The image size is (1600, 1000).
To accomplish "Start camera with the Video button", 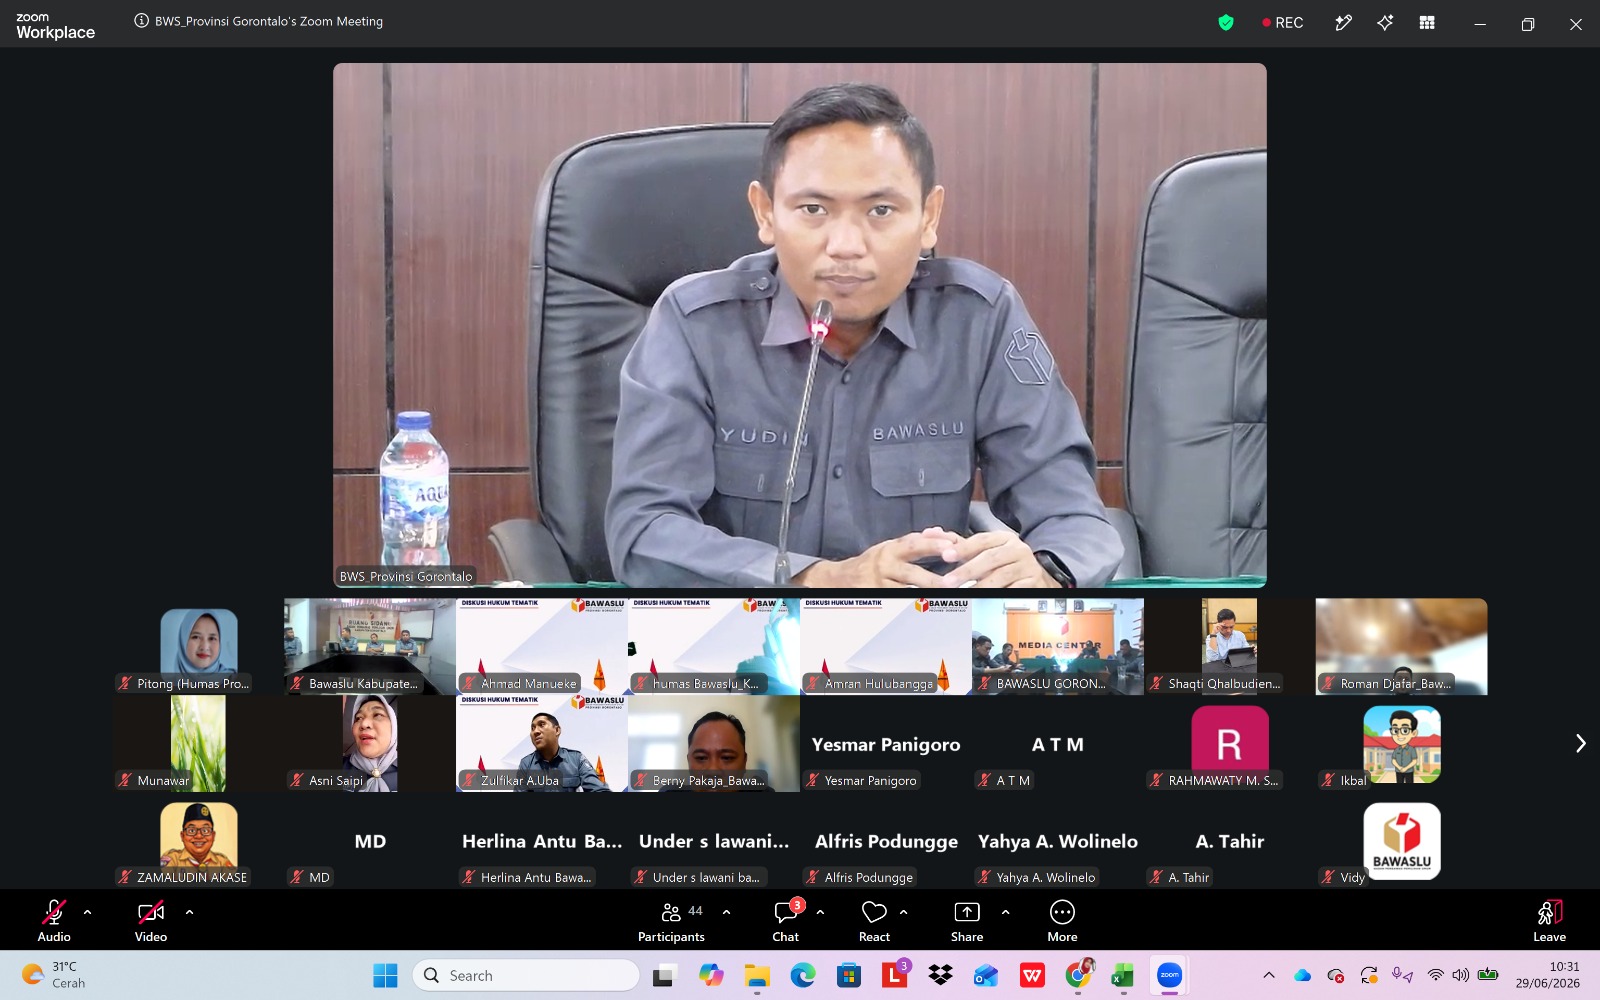I will [x=151, y=920].
